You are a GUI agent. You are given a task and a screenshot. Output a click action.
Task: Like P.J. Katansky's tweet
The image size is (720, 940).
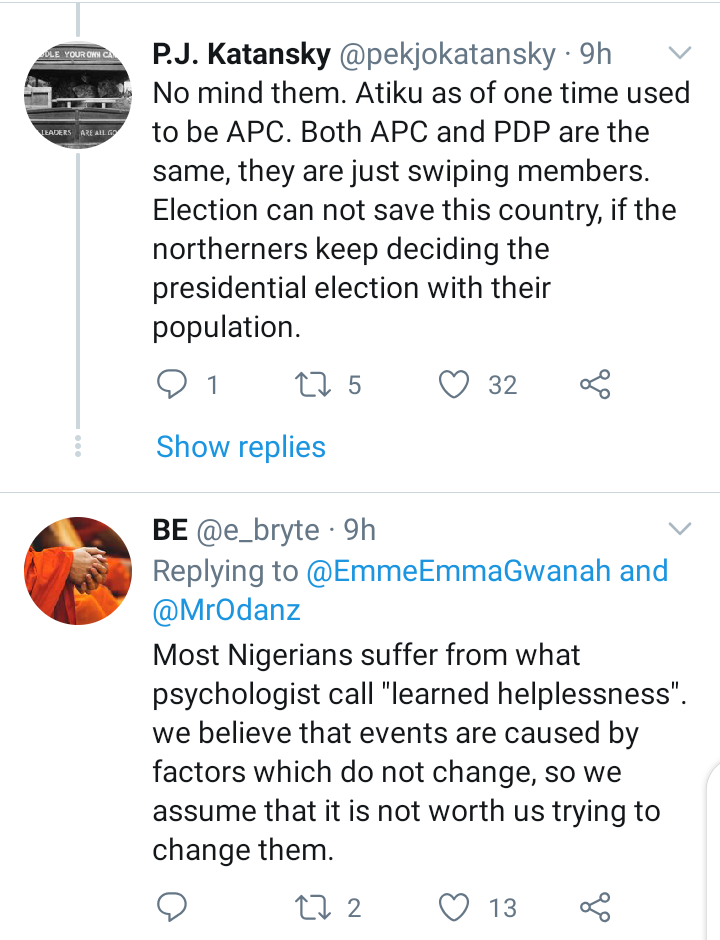click(x=454, y=384)
